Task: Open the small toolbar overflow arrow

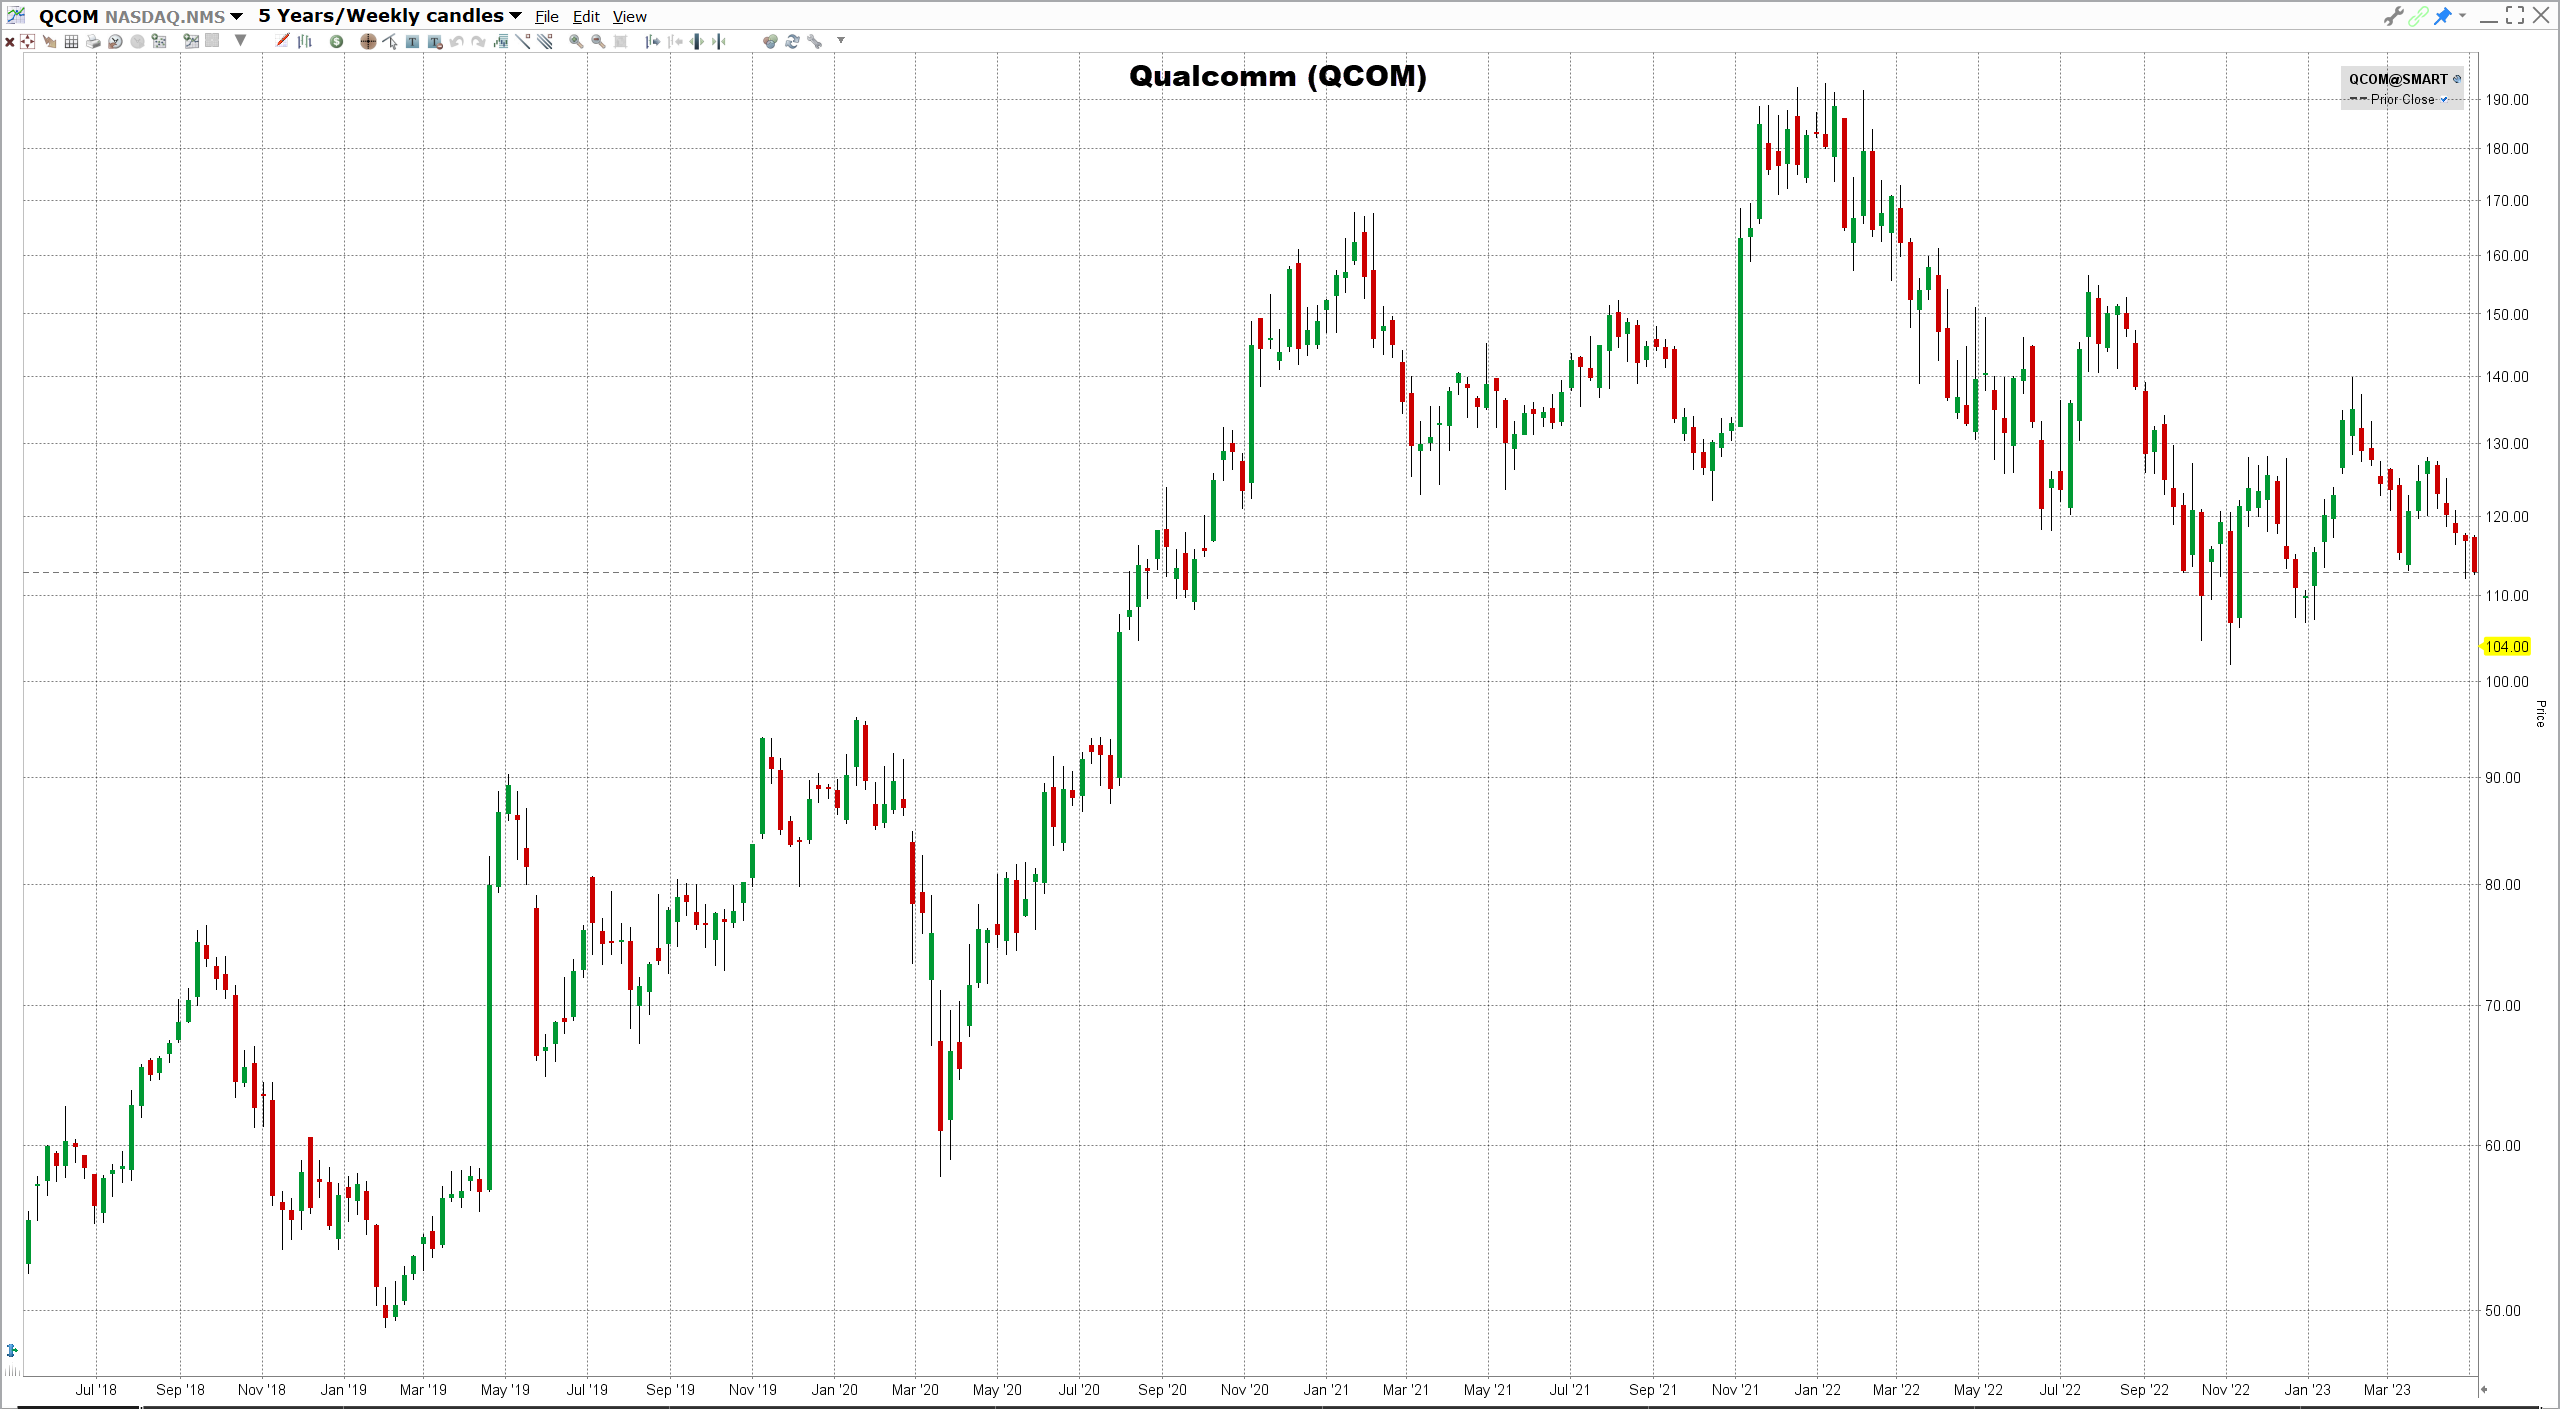Action: 841,40
